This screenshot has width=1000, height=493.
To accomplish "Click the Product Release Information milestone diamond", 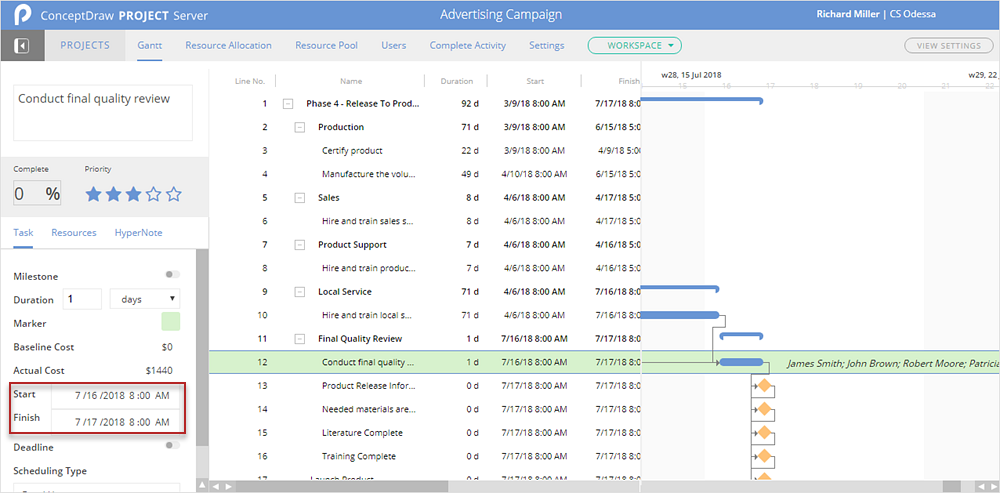I will [764, 386].
